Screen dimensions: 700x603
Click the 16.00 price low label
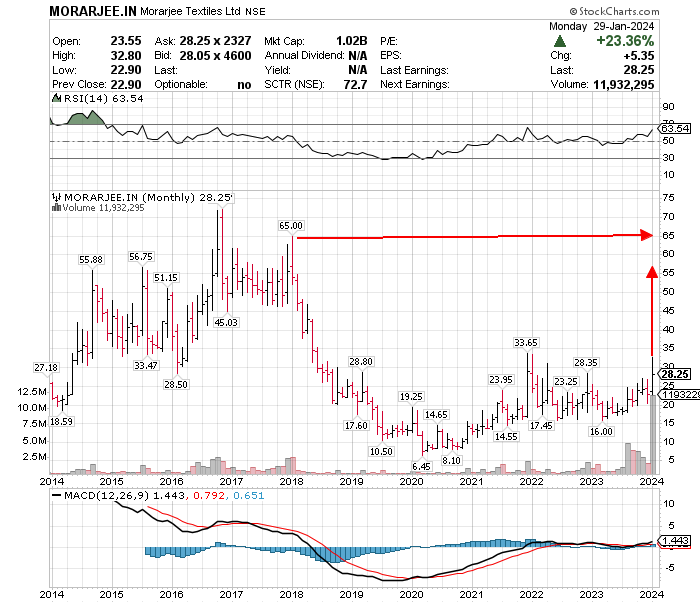coord(601,431)
